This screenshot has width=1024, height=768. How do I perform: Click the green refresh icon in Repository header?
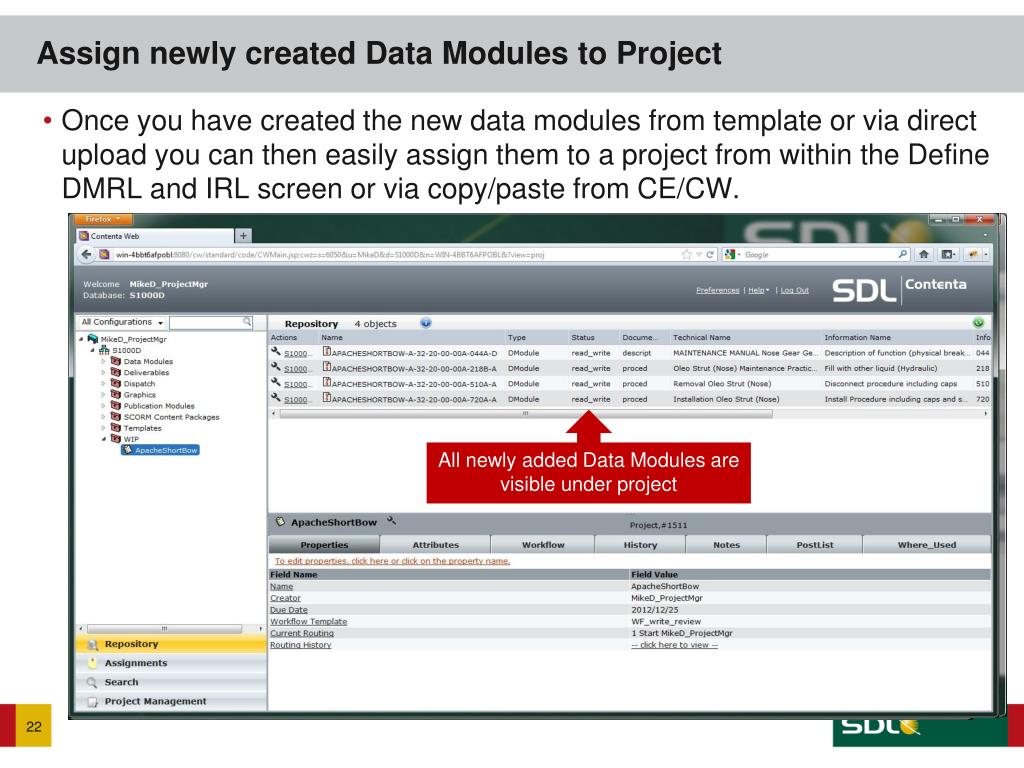[x=978, y=323]
